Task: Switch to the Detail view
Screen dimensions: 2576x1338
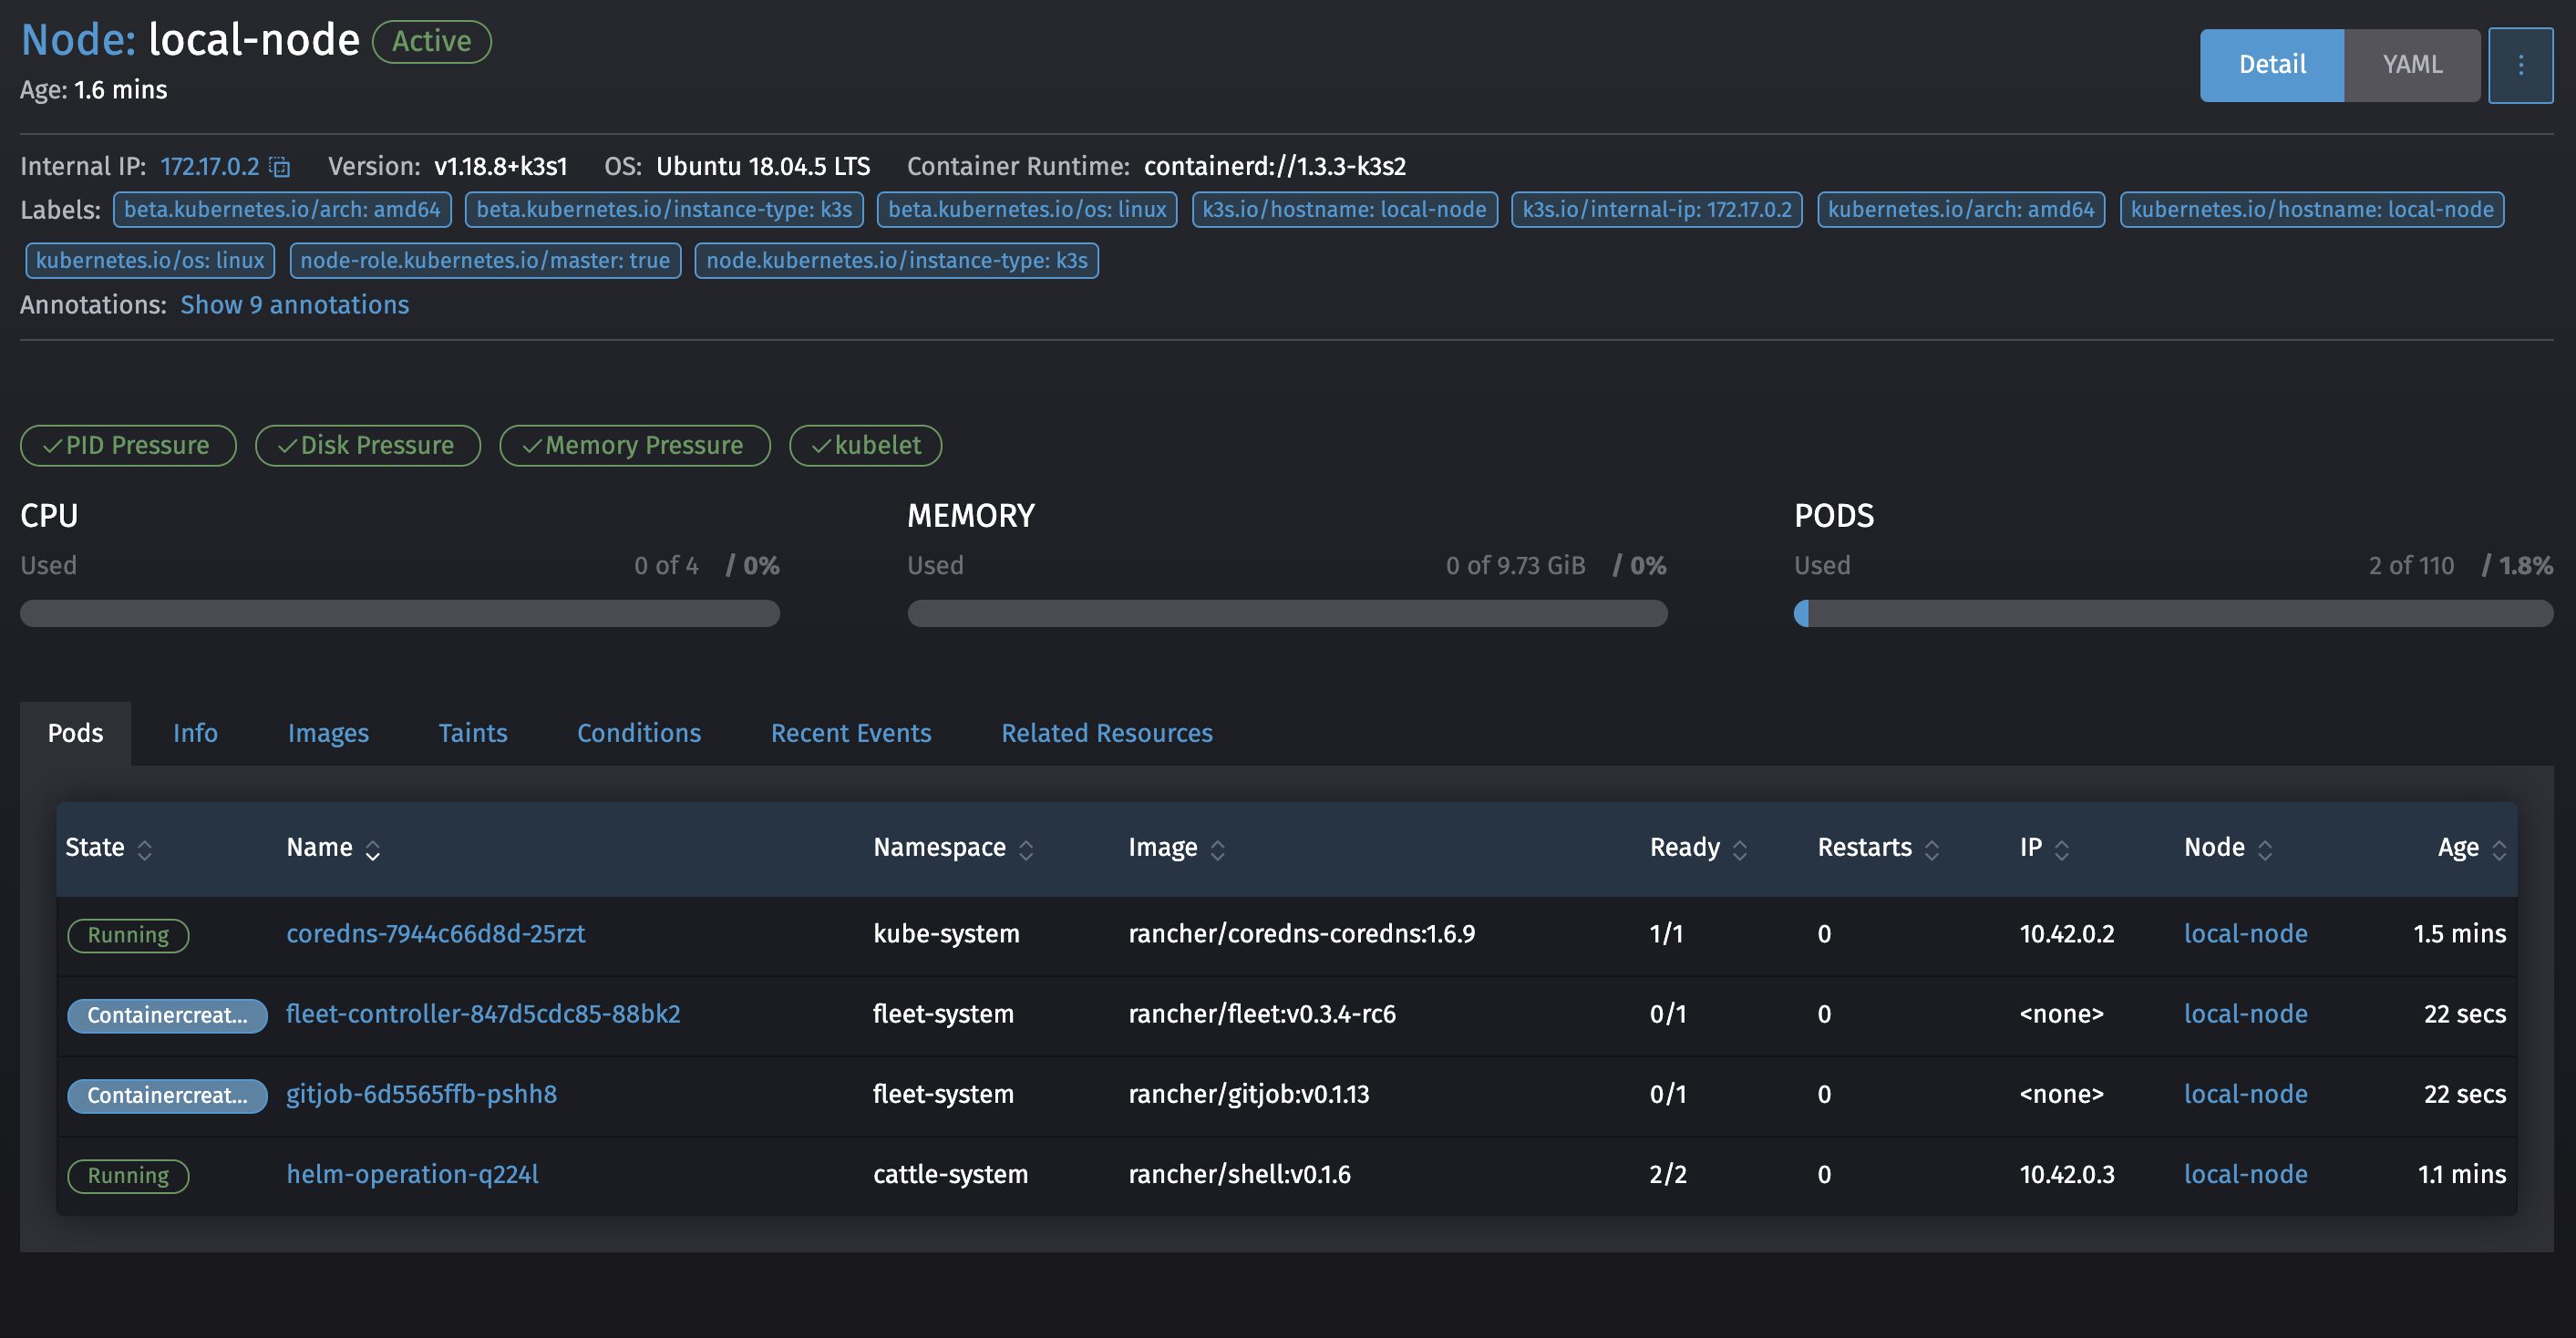Action: click(x=2272, y=64)
